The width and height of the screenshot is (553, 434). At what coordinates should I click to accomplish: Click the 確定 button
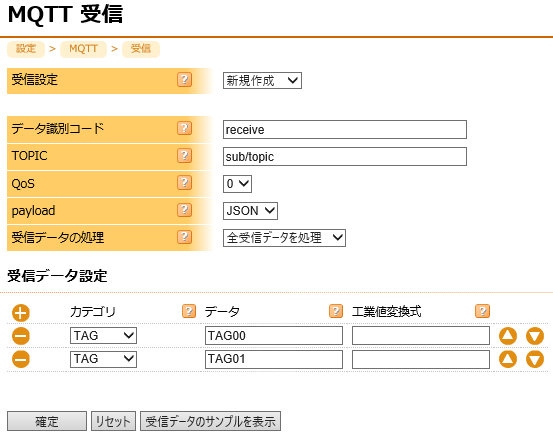pyautogui.click(x=47, y=421)
